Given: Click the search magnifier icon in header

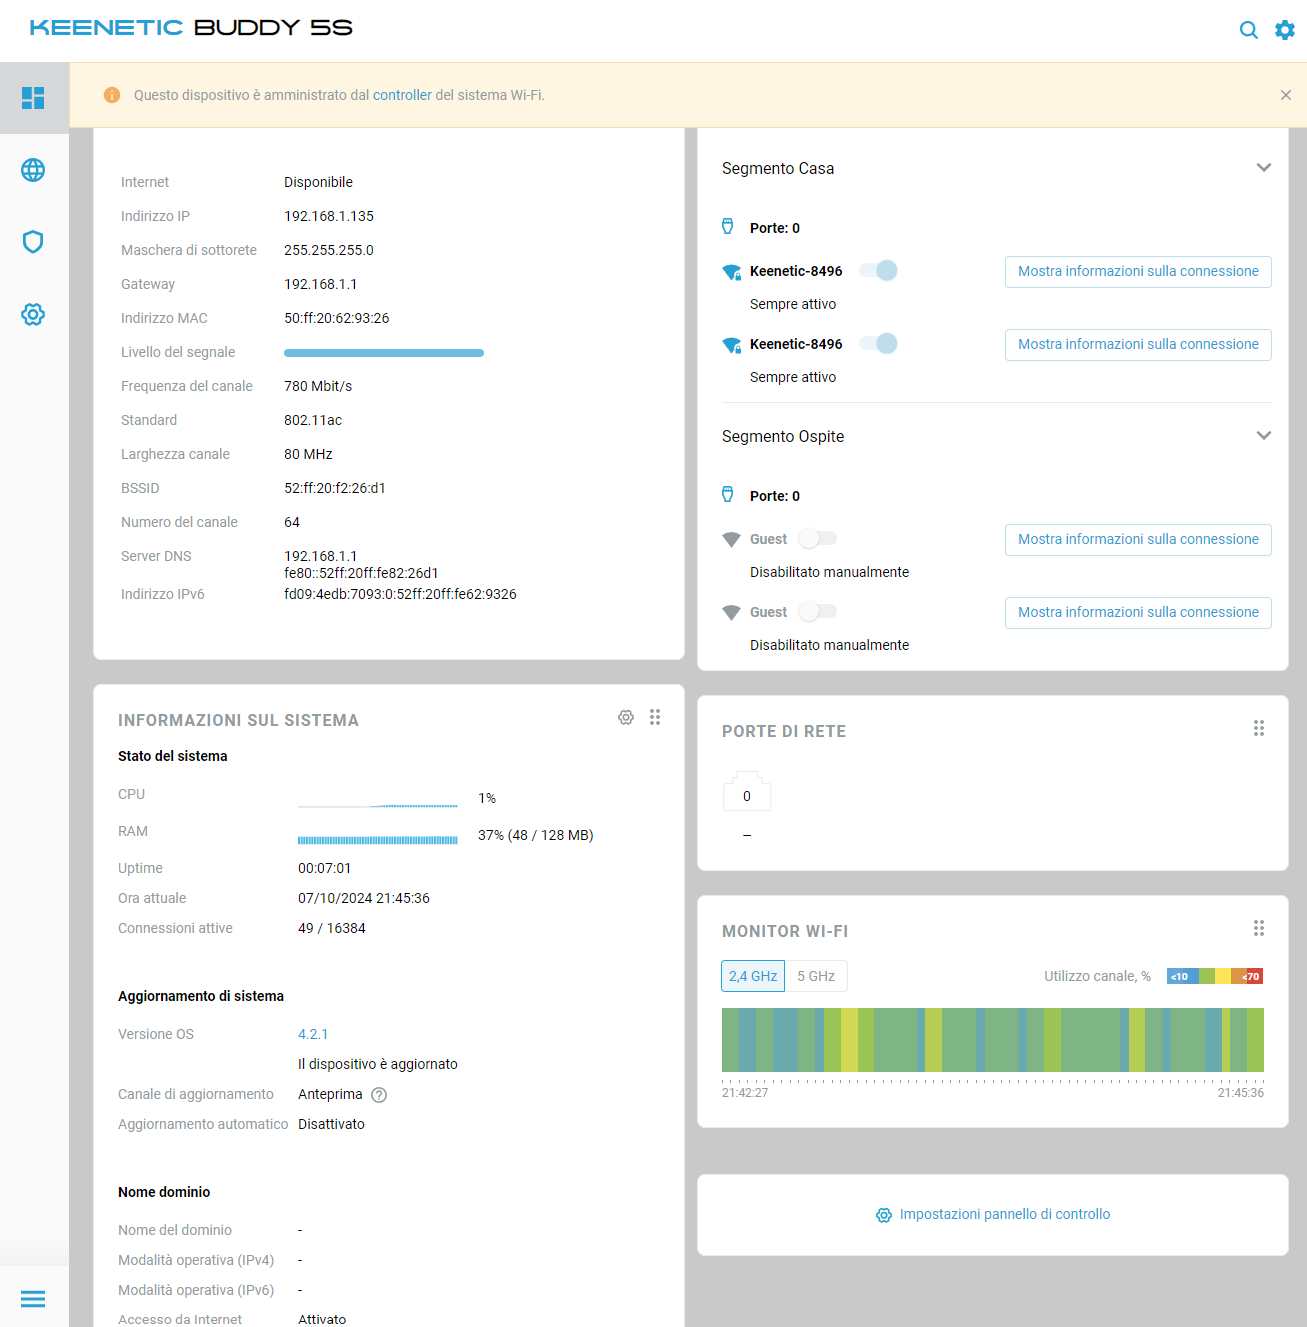Looking at the screenshot, I should (1248, 30).
